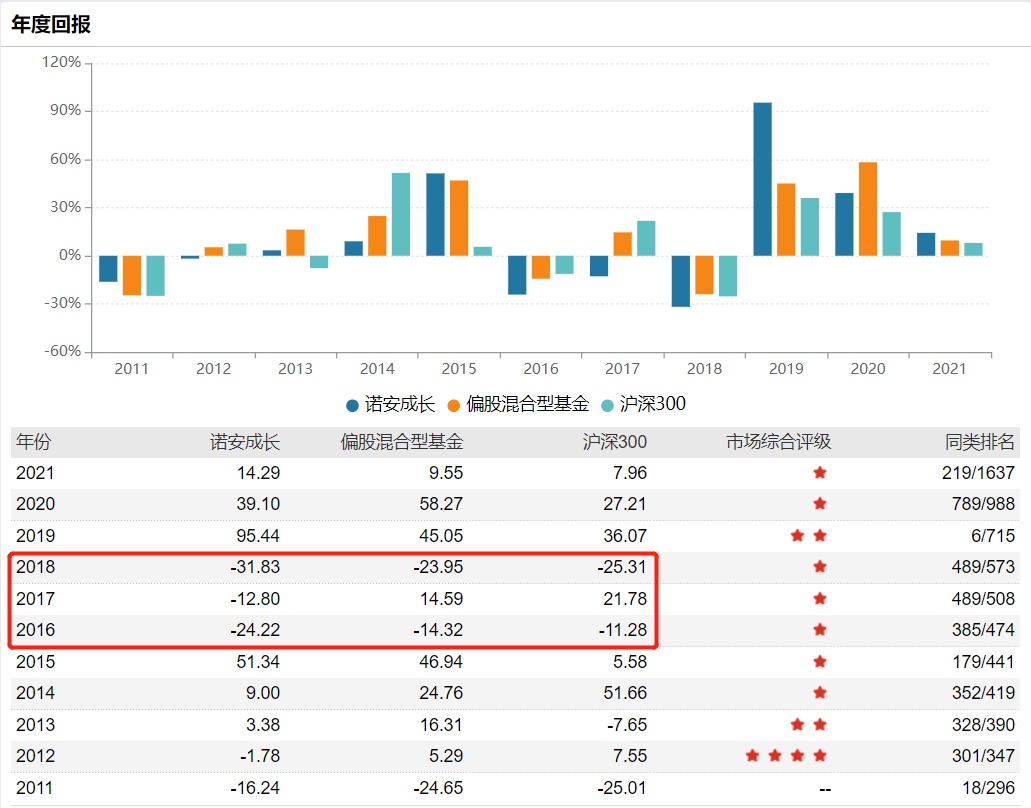Click the 年度回报 section title
This screenshot has width=1031, height=808.
click(x=51, y=24)
